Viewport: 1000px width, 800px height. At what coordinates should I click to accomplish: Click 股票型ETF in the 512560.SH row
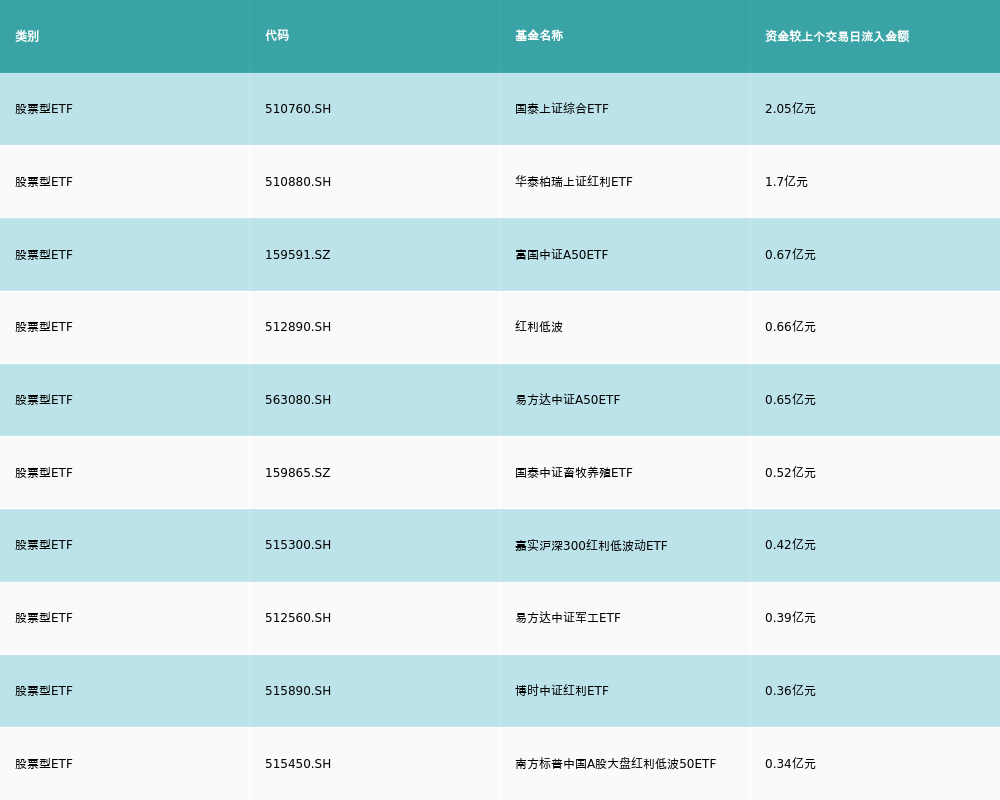[x=44, y=618]
